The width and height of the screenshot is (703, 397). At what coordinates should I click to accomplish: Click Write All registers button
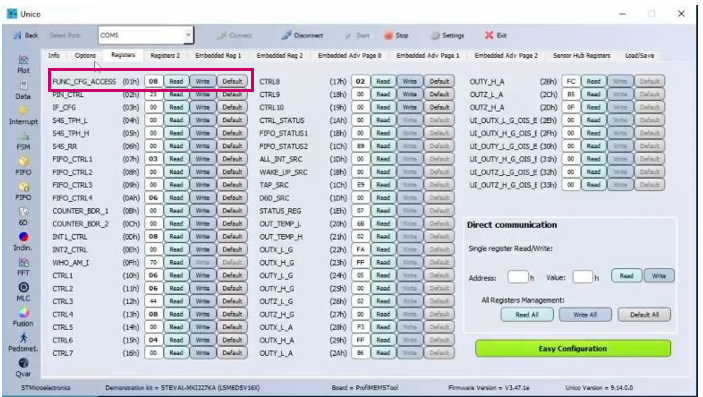[x=585, y=314]
